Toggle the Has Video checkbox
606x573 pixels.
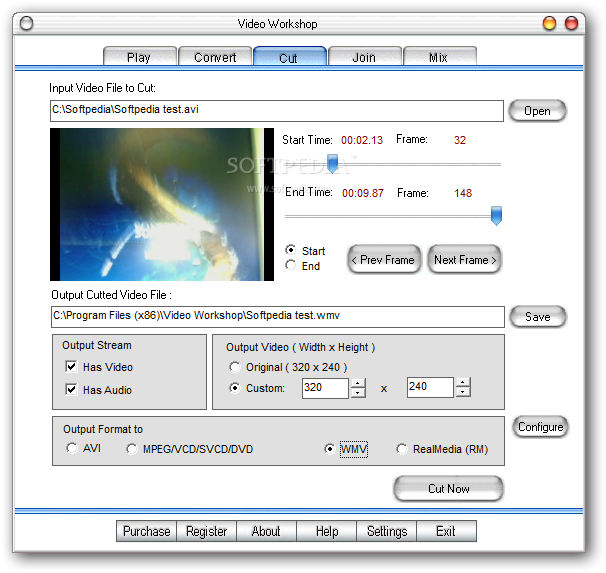[x=71, y=366]
